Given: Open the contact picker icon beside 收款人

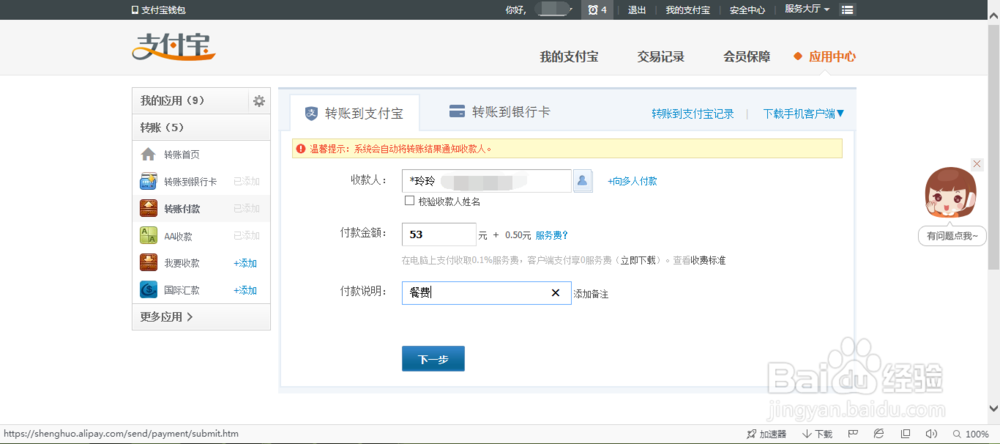Looking at the screenshot, I should pos(583,181).
